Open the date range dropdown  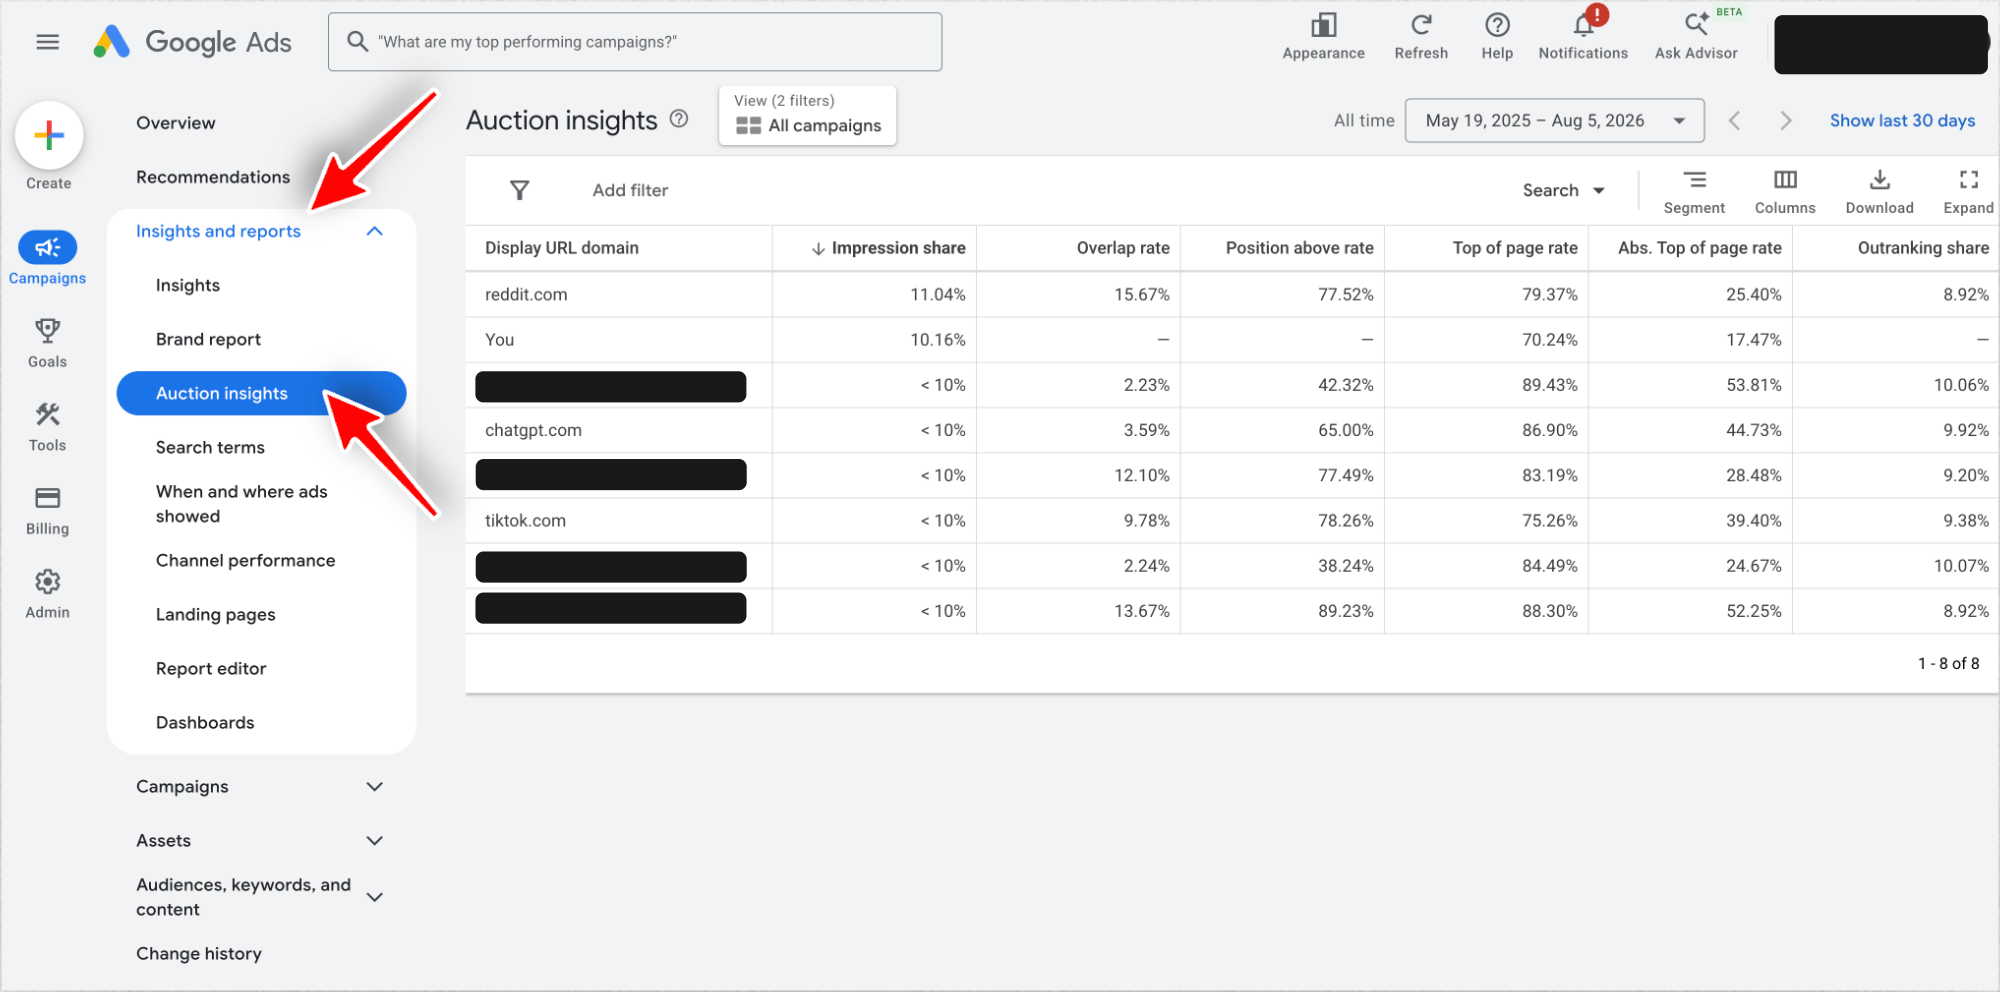tap(1554, 121)
